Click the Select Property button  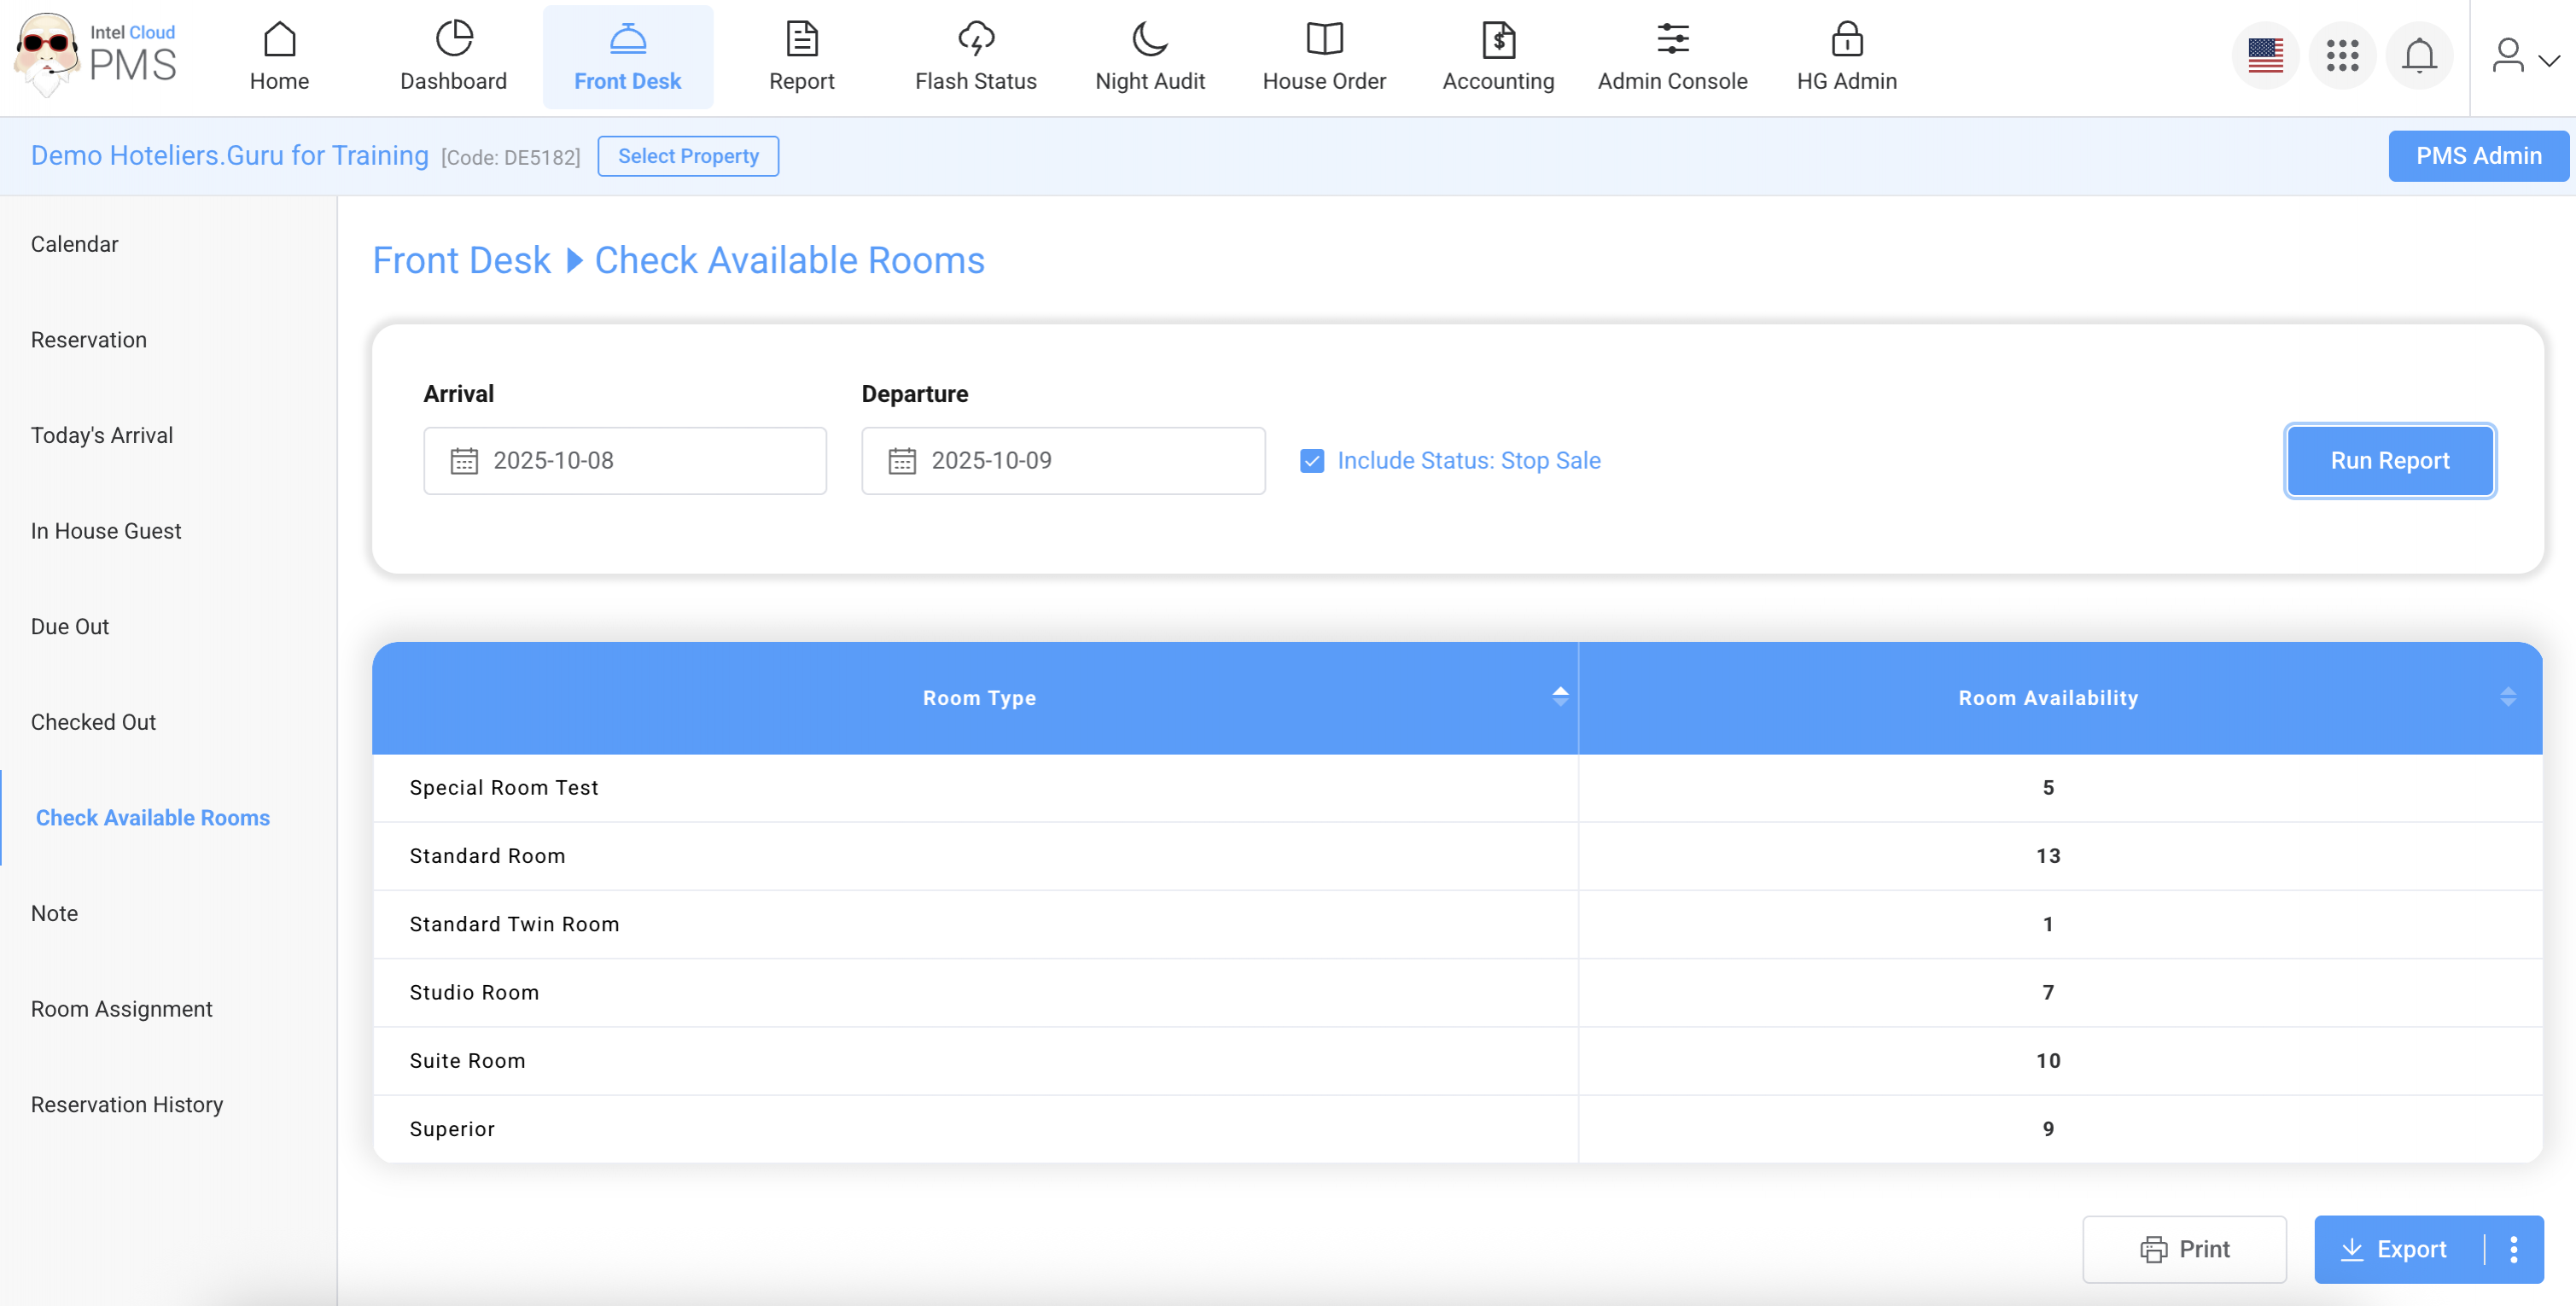click(687, 156)
